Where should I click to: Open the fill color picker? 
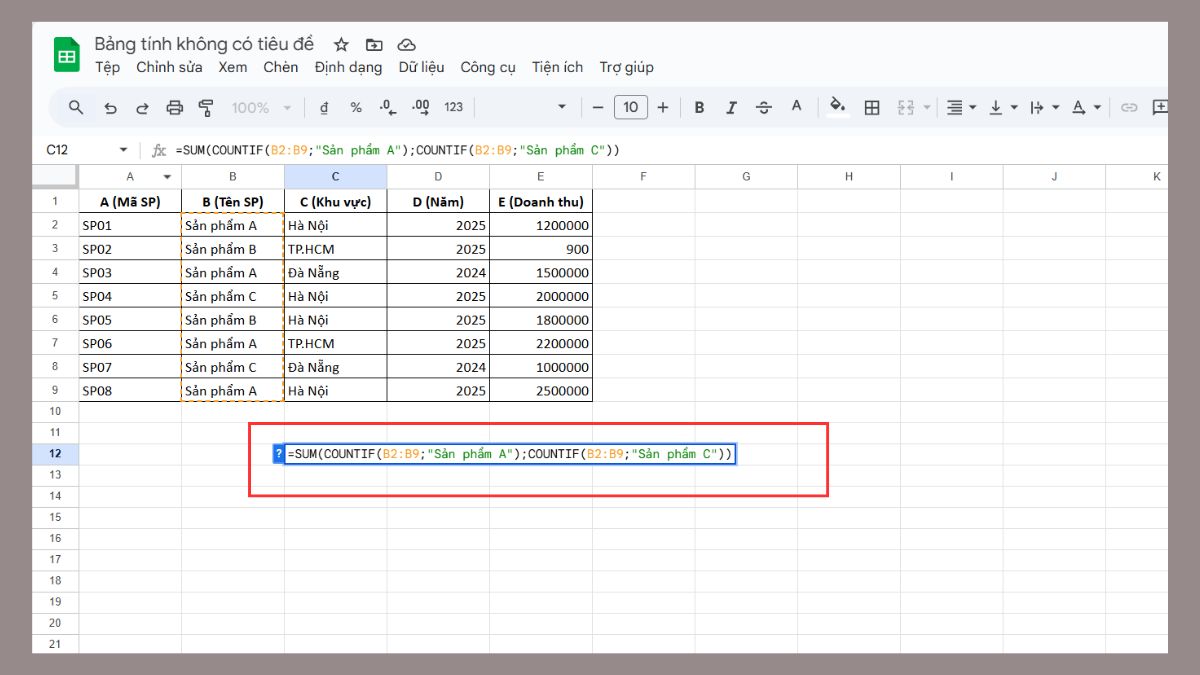[x=838, y=107]
